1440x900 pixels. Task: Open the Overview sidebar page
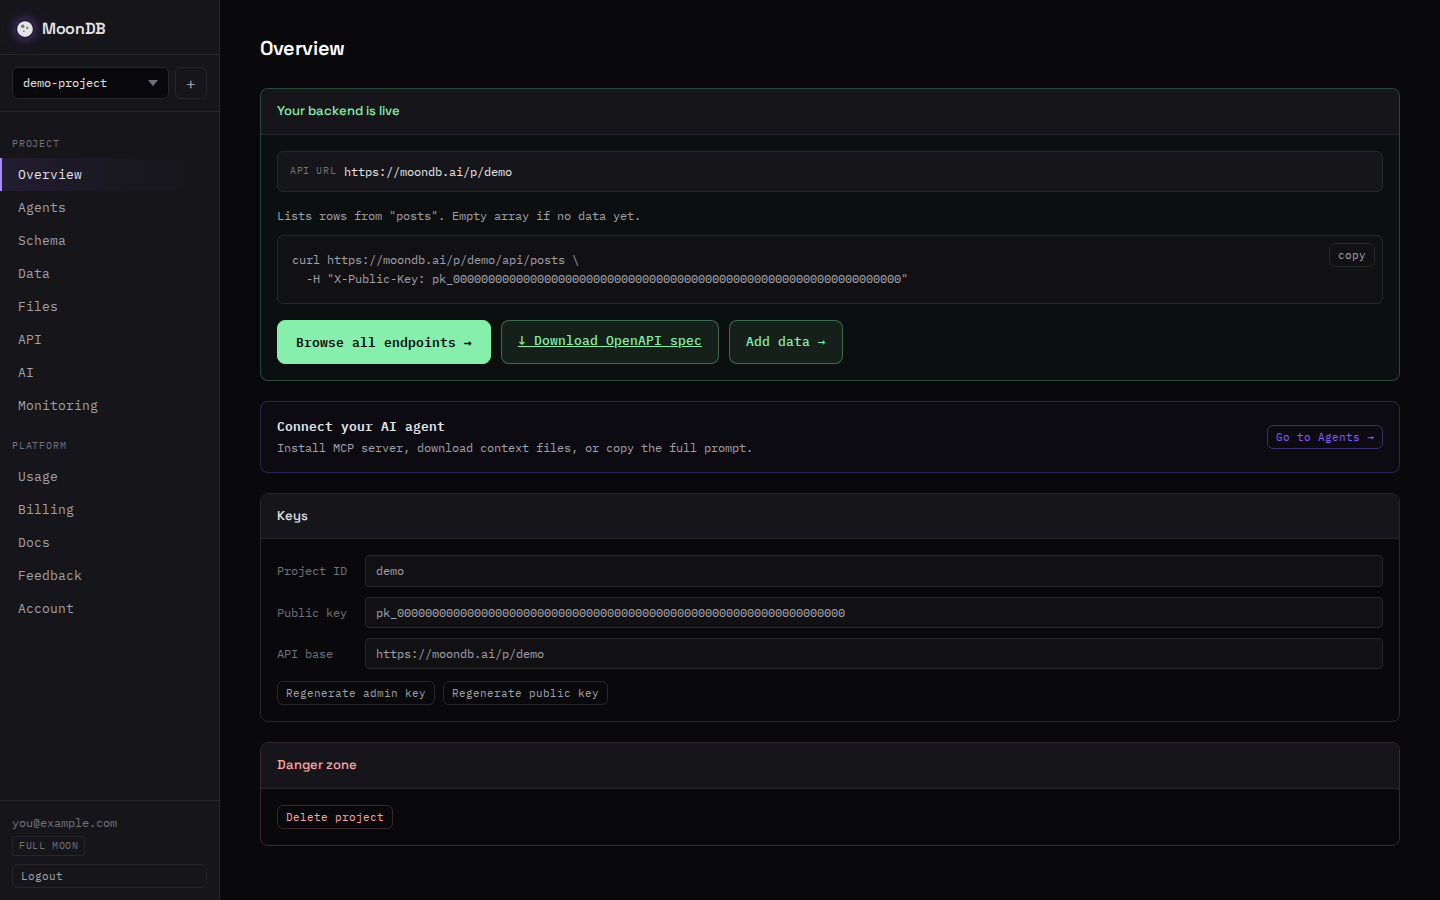(x=109, y=174)
